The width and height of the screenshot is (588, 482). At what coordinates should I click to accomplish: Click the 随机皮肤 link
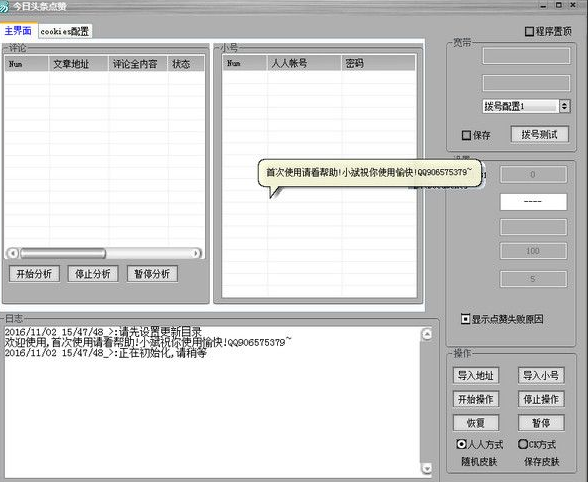[479, 462]
